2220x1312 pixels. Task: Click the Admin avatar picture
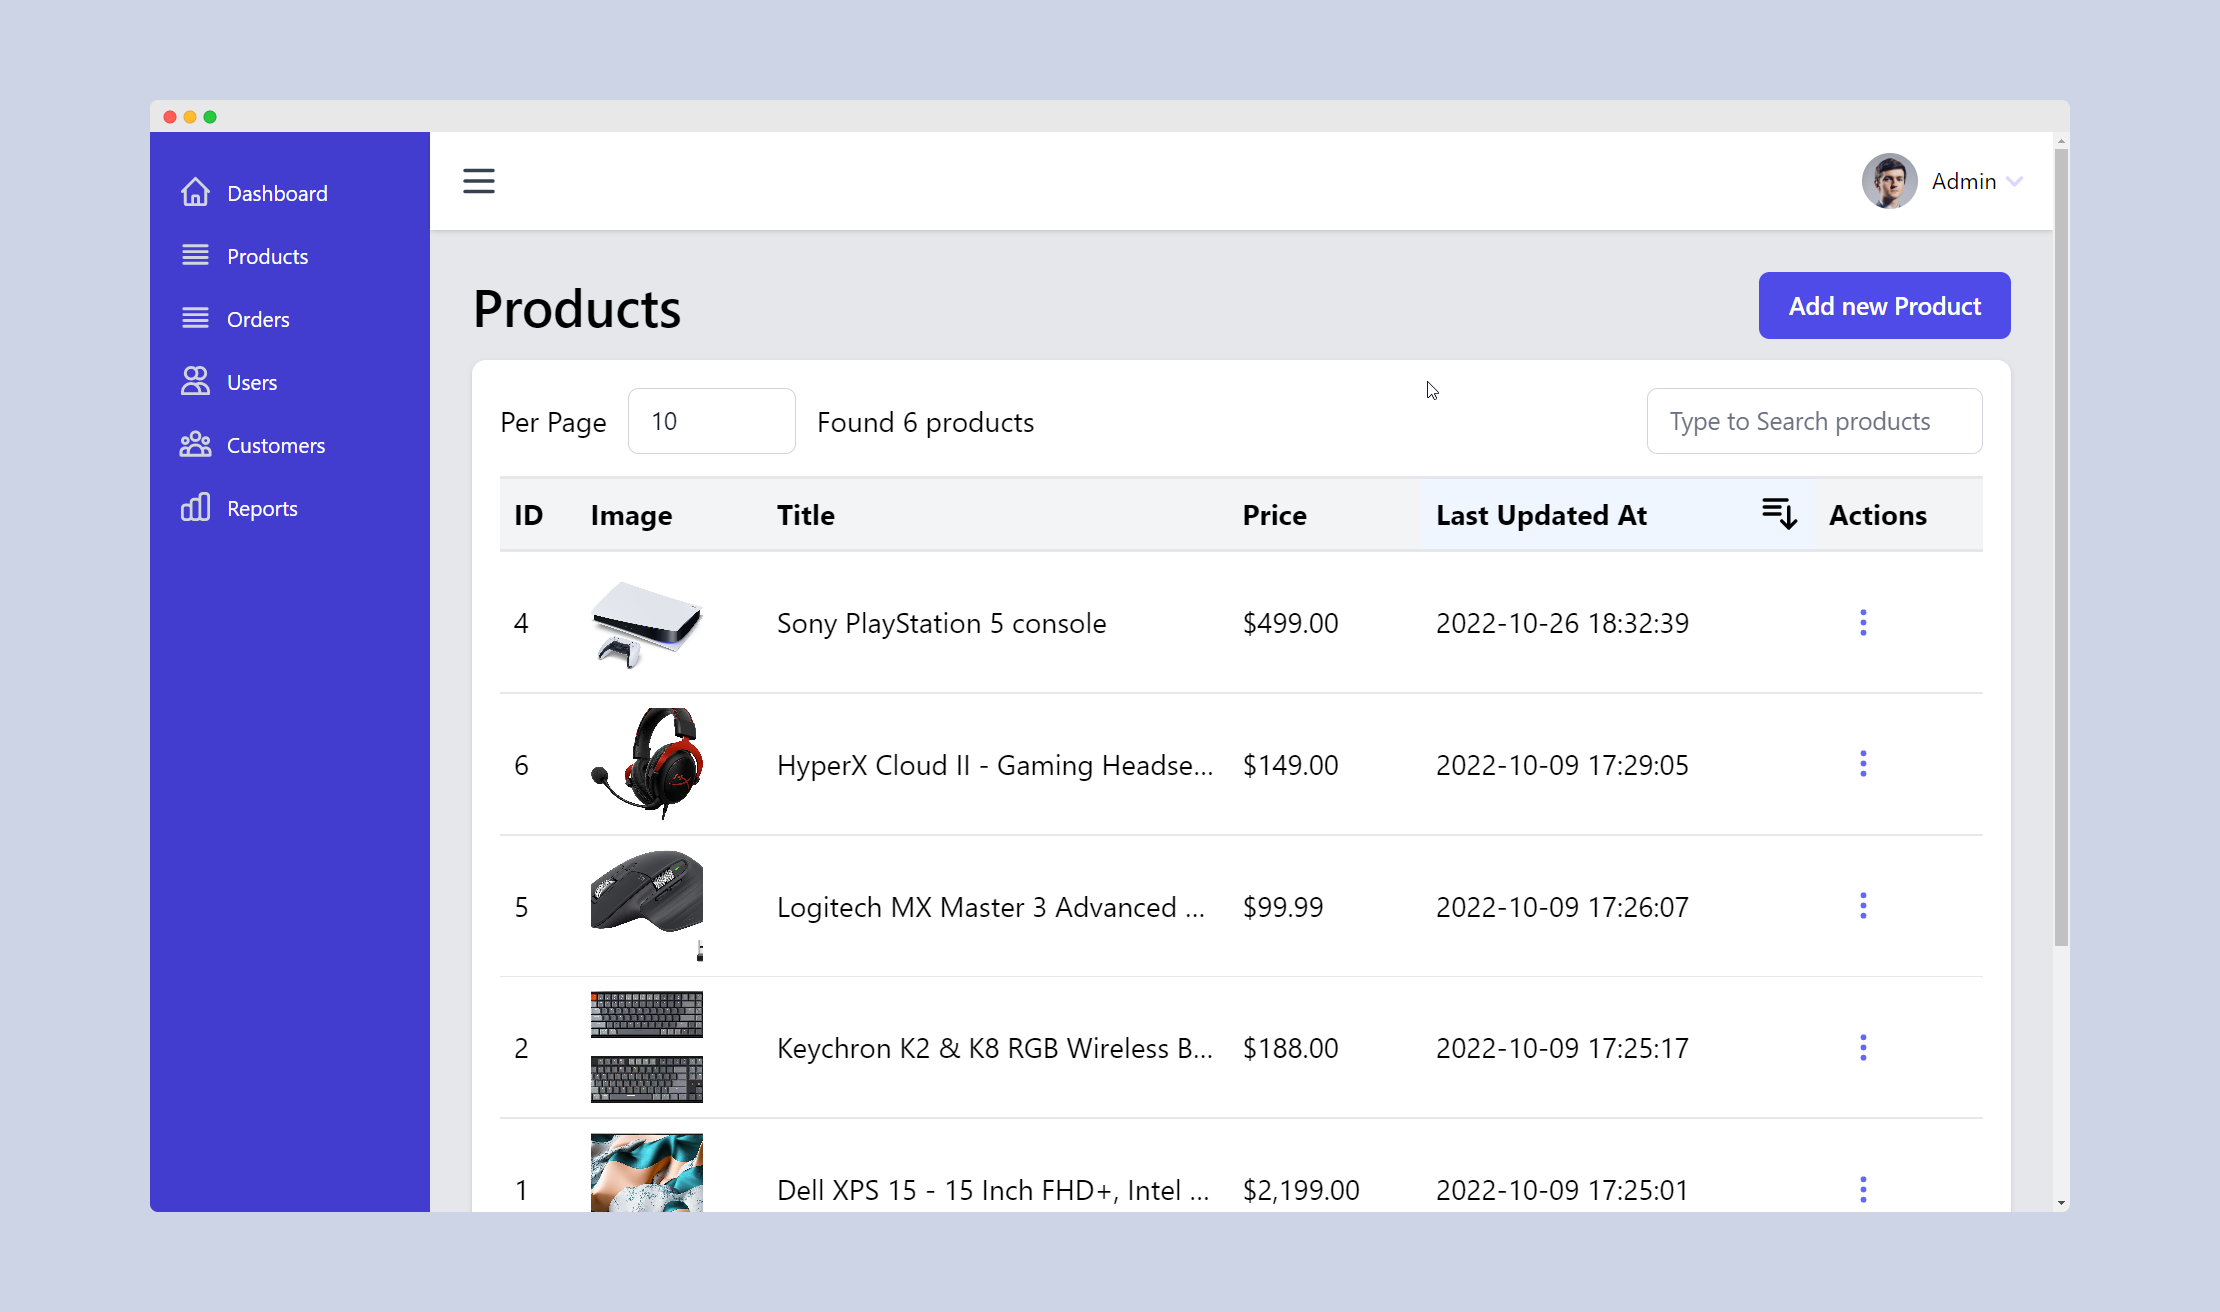[1889, 181]
